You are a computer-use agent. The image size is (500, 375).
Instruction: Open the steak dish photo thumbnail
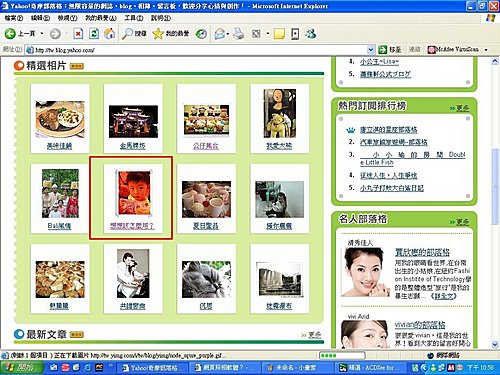click(60, 119)
